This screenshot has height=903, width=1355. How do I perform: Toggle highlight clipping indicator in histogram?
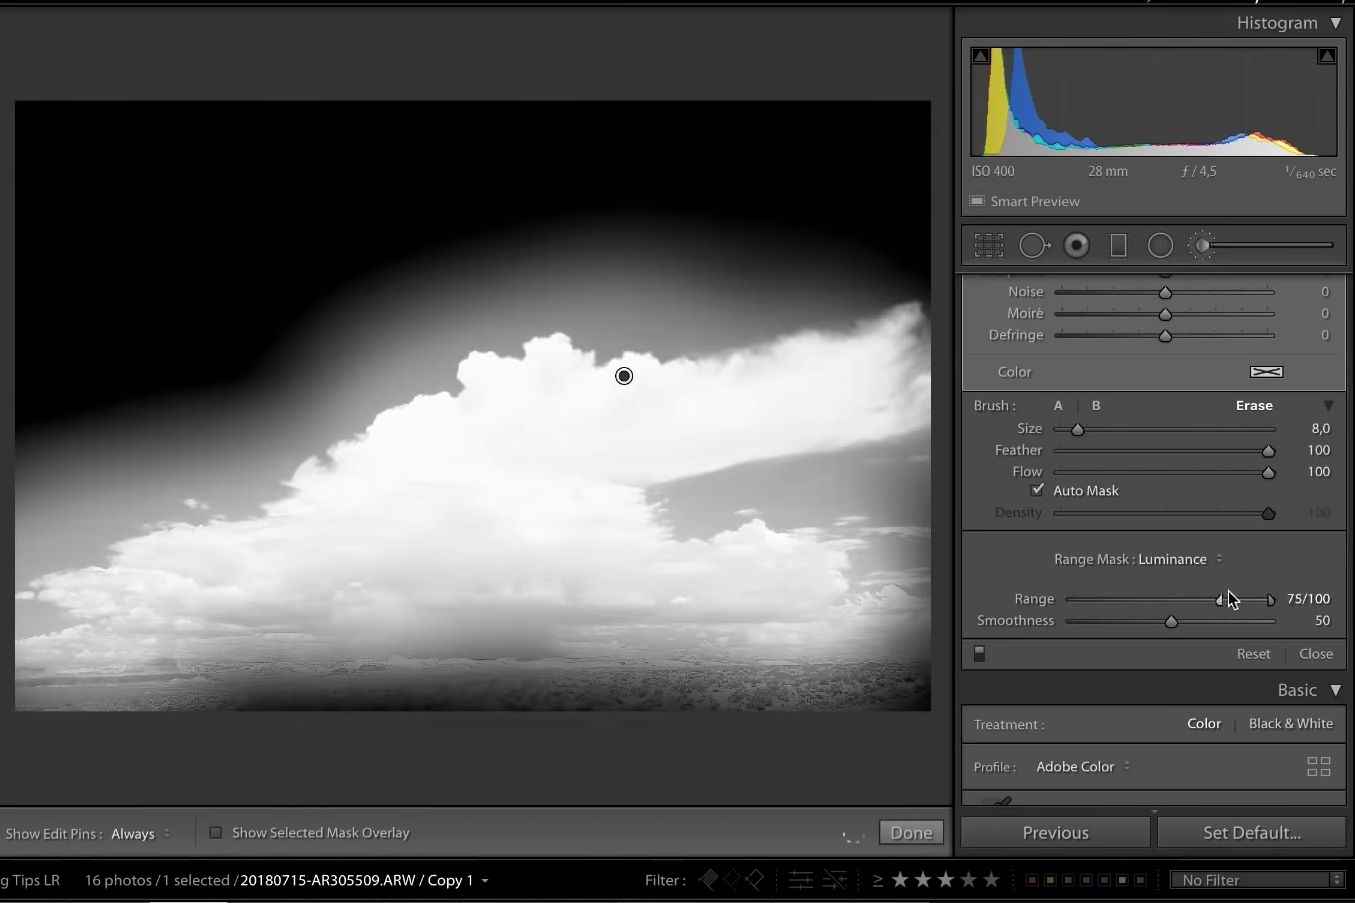pos(1327,56)
